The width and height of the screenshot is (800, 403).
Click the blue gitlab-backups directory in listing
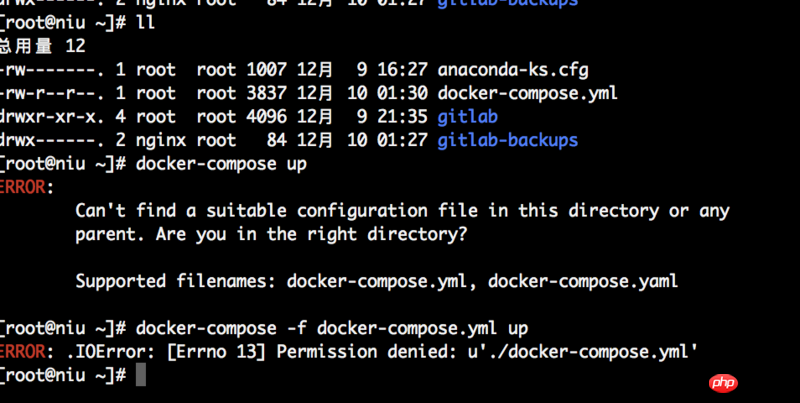(508, 140)
